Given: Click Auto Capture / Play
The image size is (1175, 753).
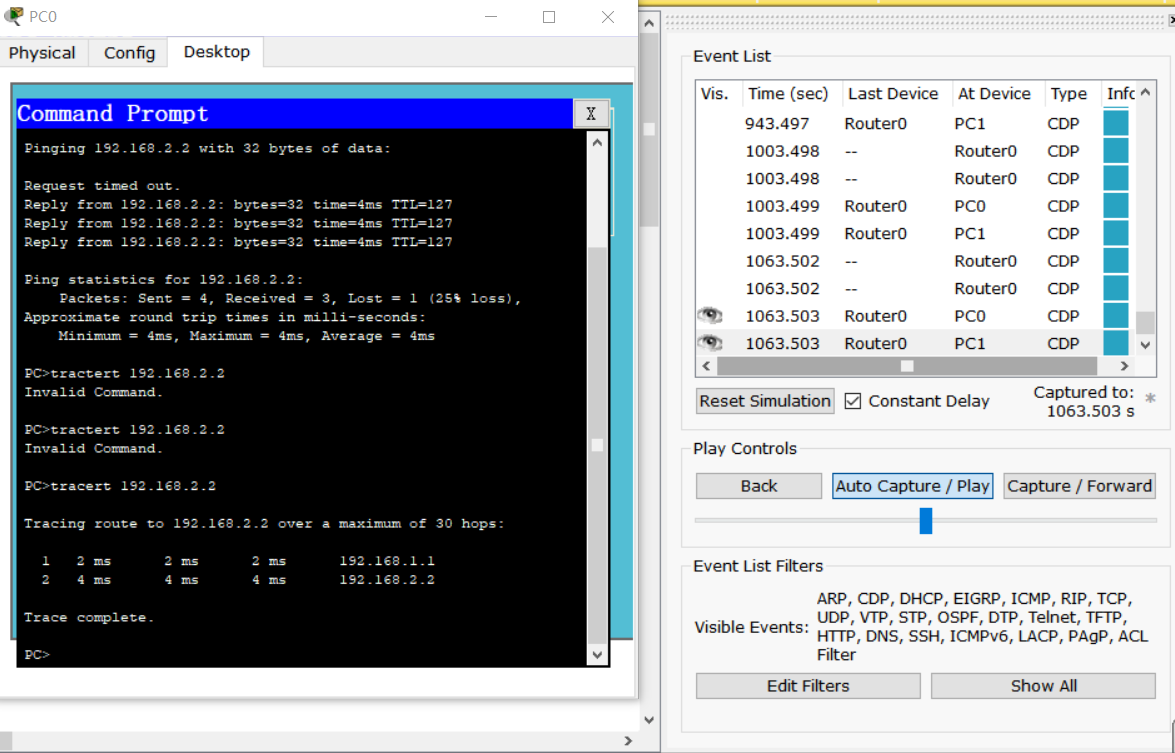Looking at the screenshot, I should coord(911,485).
